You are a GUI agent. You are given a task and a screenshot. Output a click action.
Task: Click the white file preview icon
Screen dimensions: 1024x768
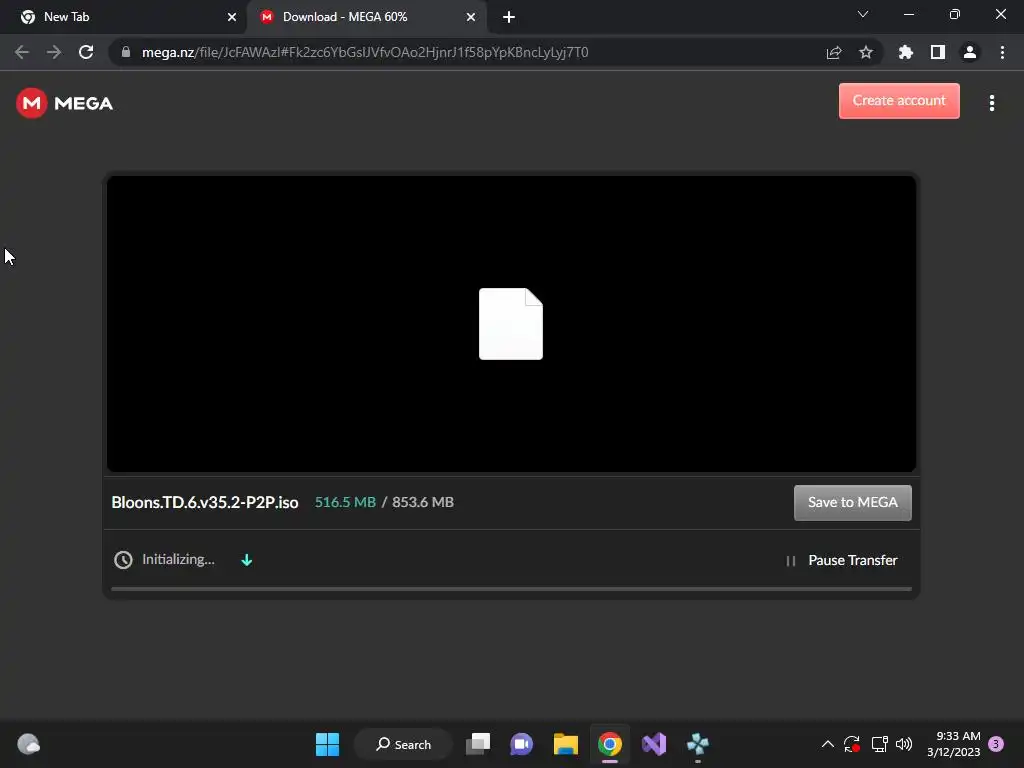[x=511, y=324]
